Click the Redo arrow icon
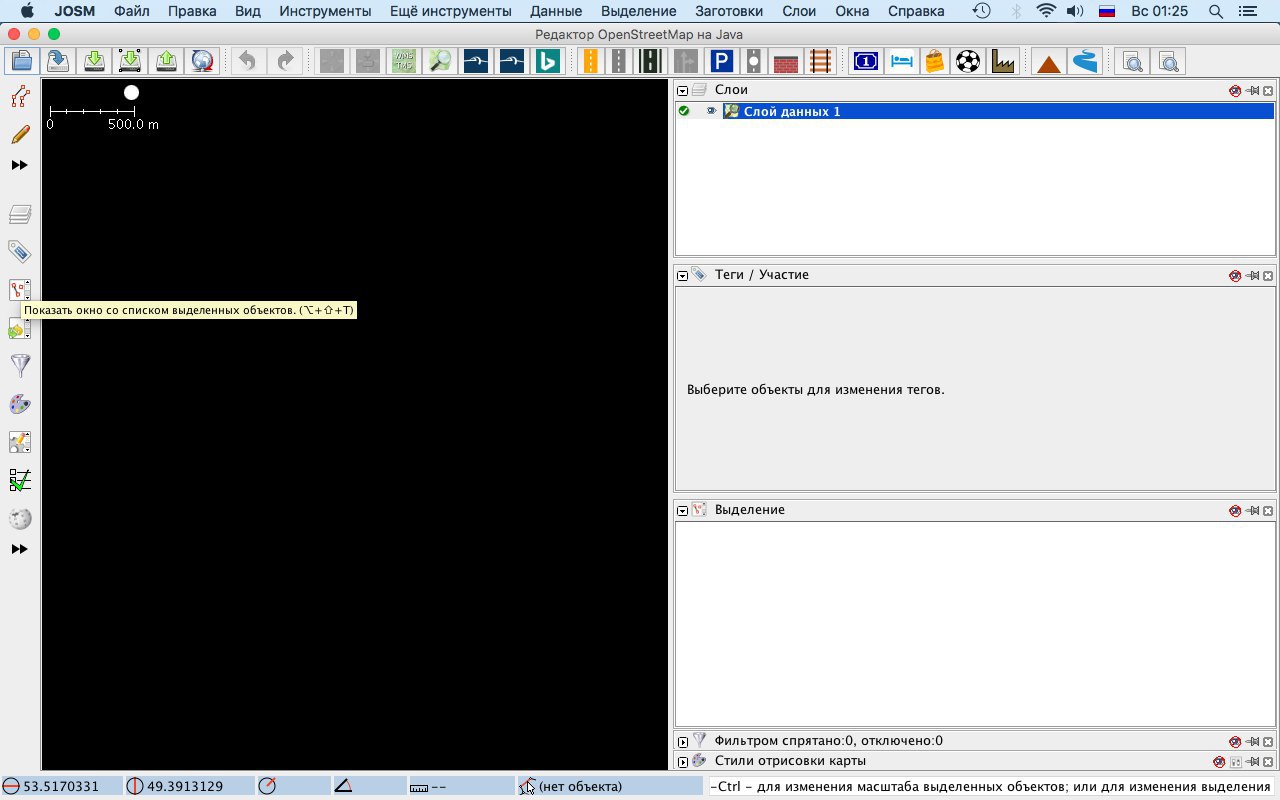This screenshot has height=800, width=1280. (285, 61)
